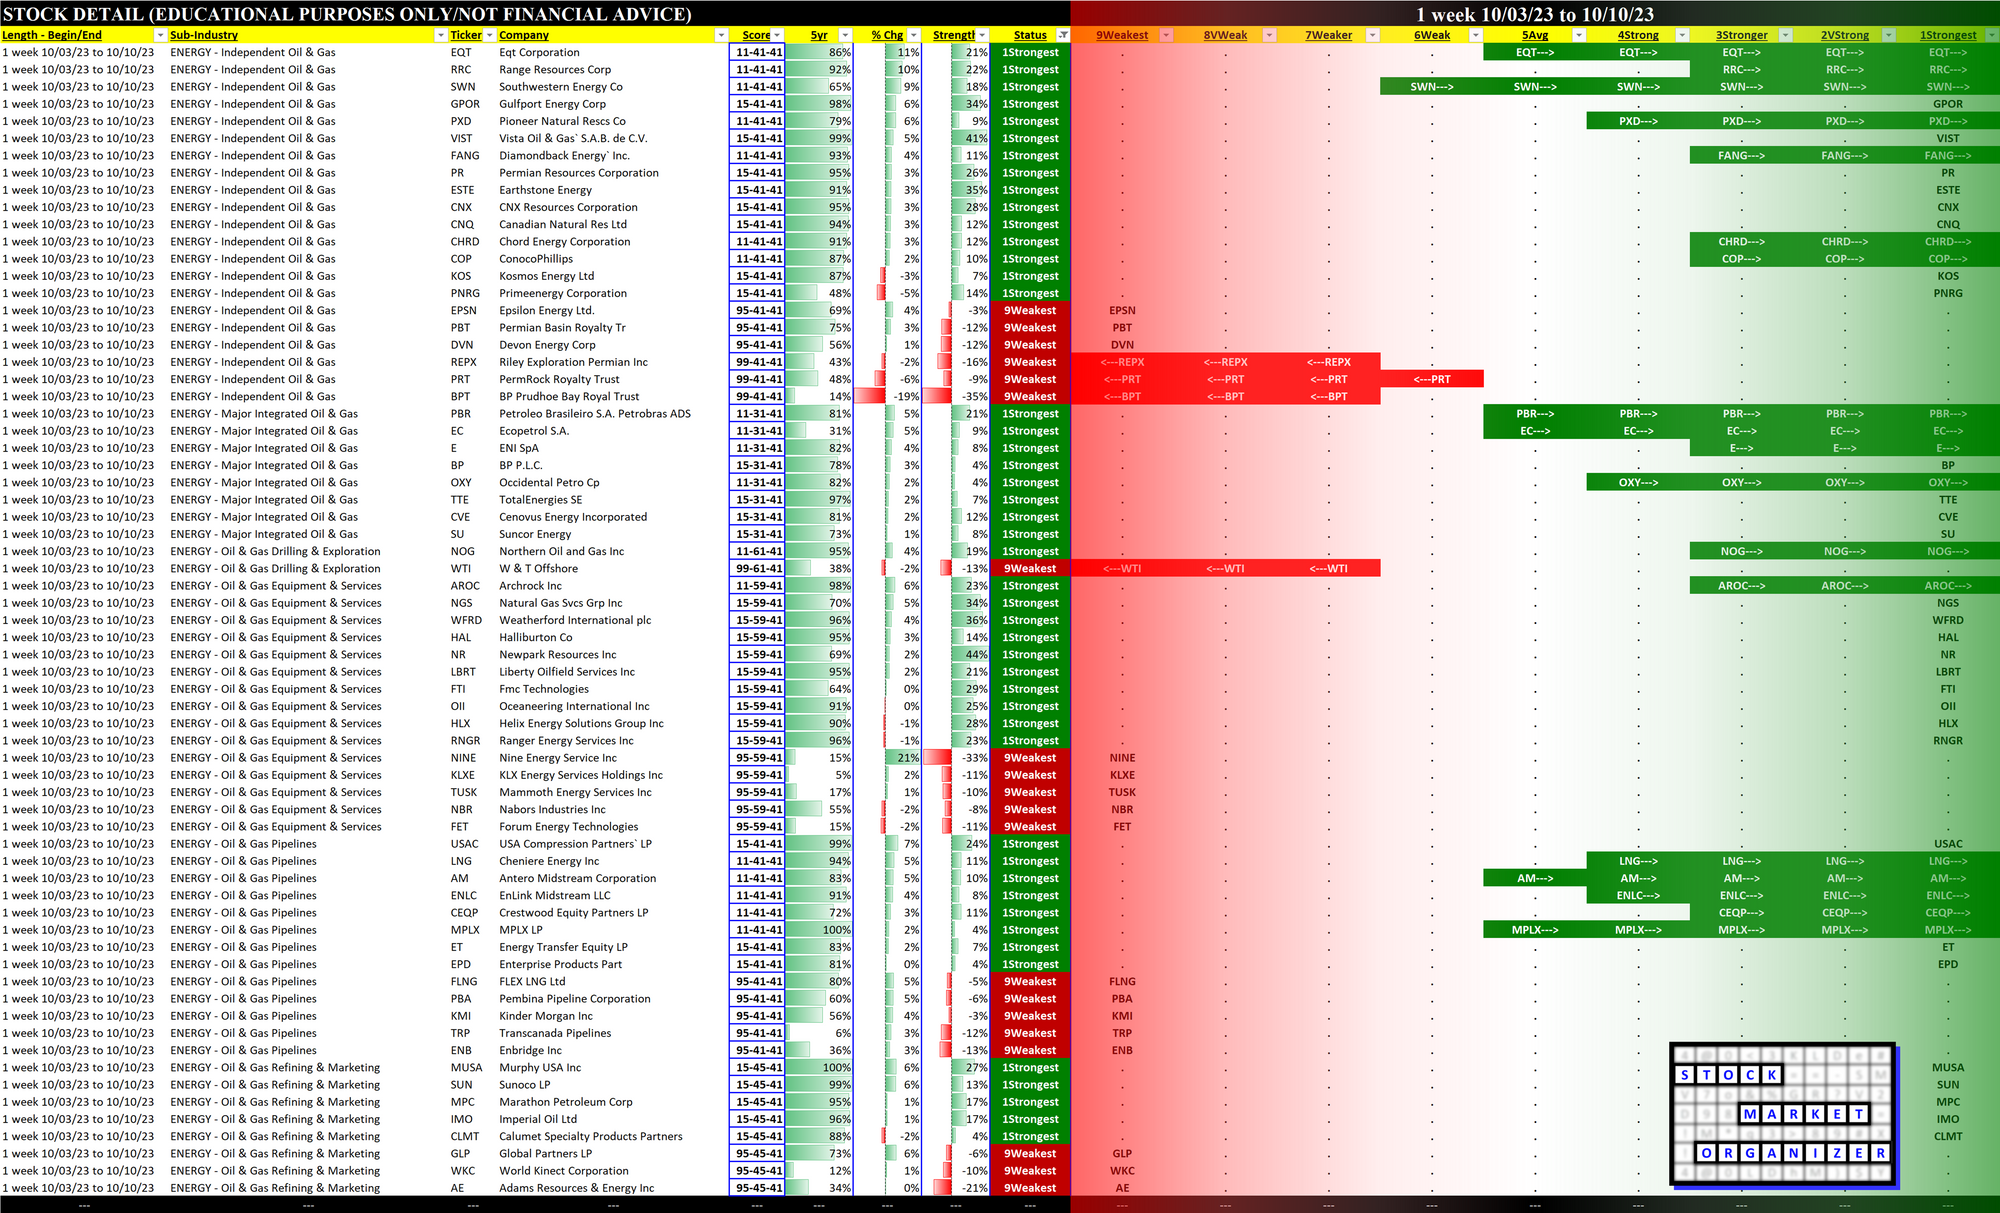
Task: Click the Score column filter arrow
Action: [x=777, y=35]
